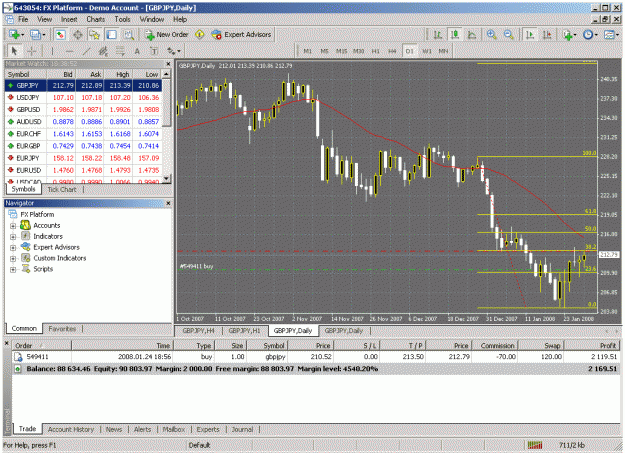Open the File menu
Screen dimensions: 625x453
(23, 19)
